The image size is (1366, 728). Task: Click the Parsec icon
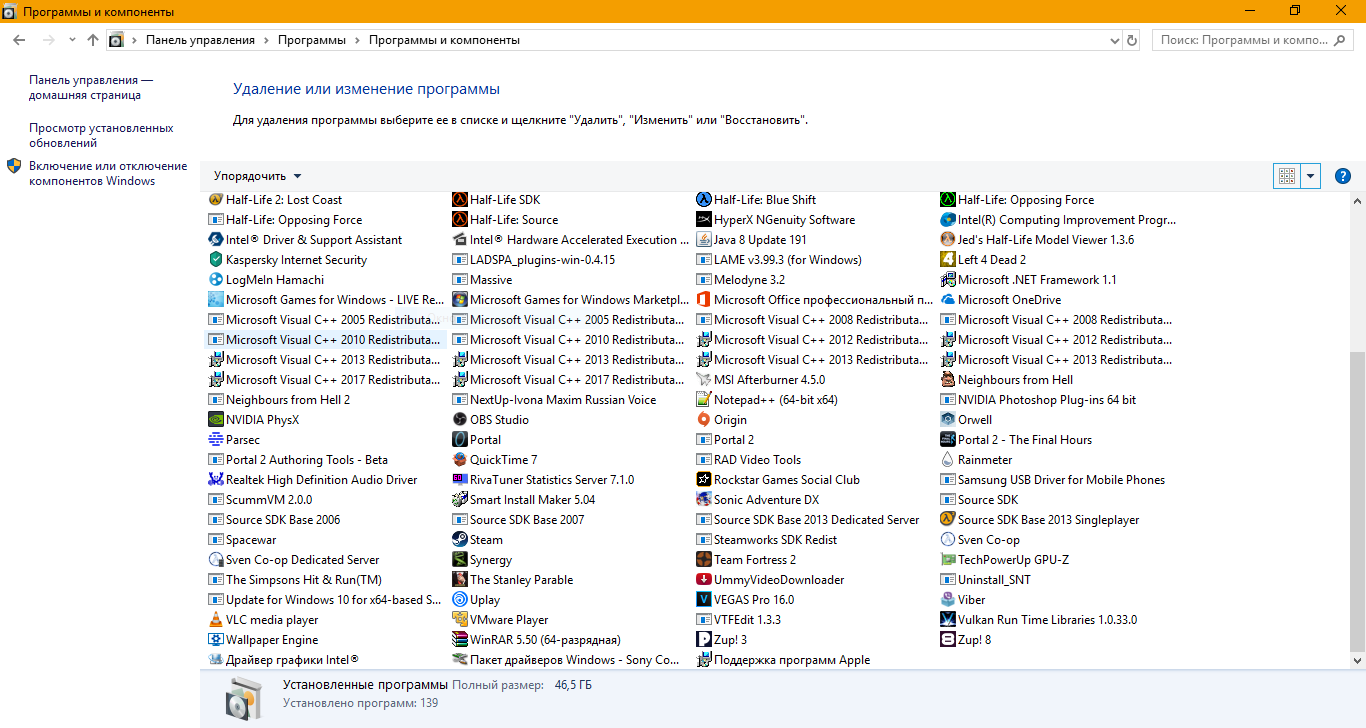pyautogui.click(x=215, y=440)
